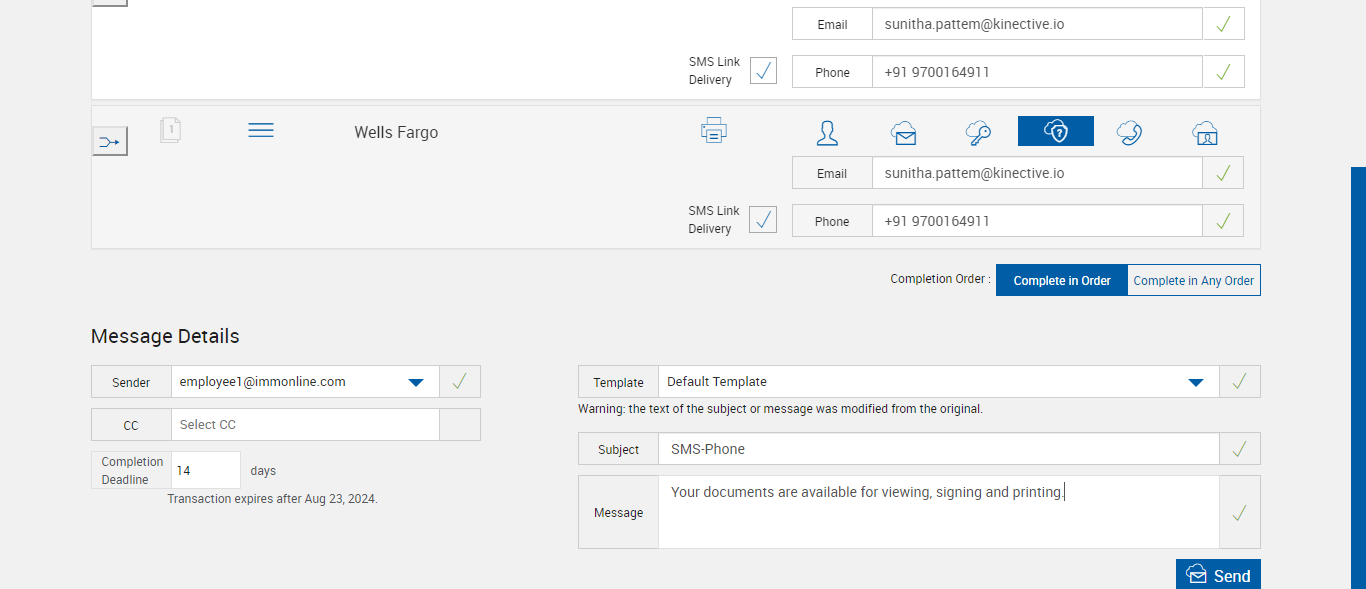Click the arrow routing button in Wells Fargo row

coord(110,142)
